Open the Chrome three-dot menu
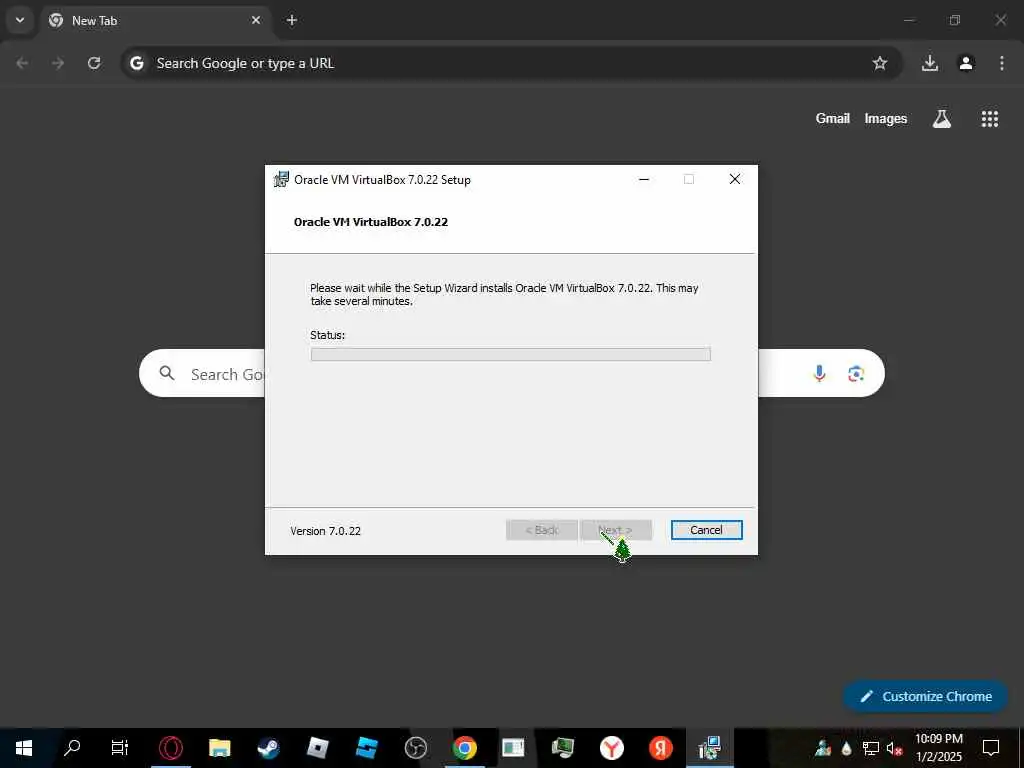The width and height of the screenshot is (1024, 768). 1002,63
